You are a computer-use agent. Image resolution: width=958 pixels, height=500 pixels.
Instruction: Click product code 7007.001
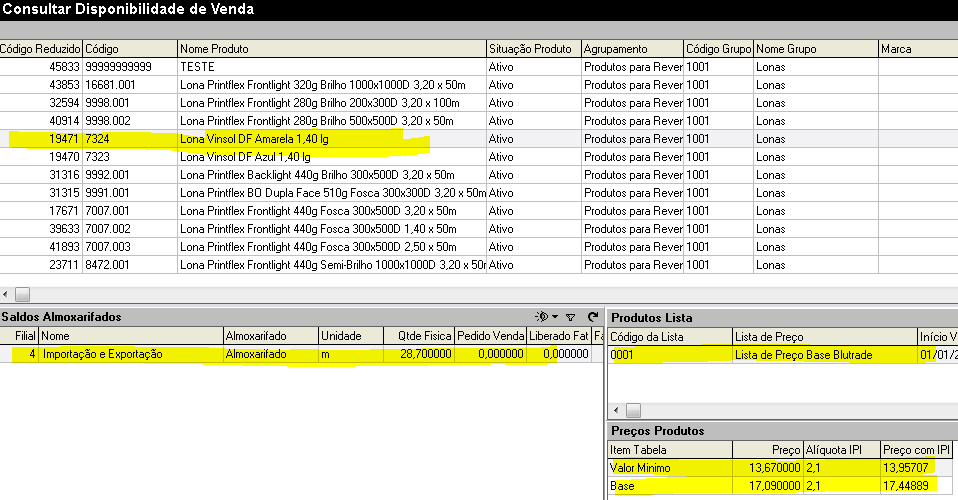point(108,211)
